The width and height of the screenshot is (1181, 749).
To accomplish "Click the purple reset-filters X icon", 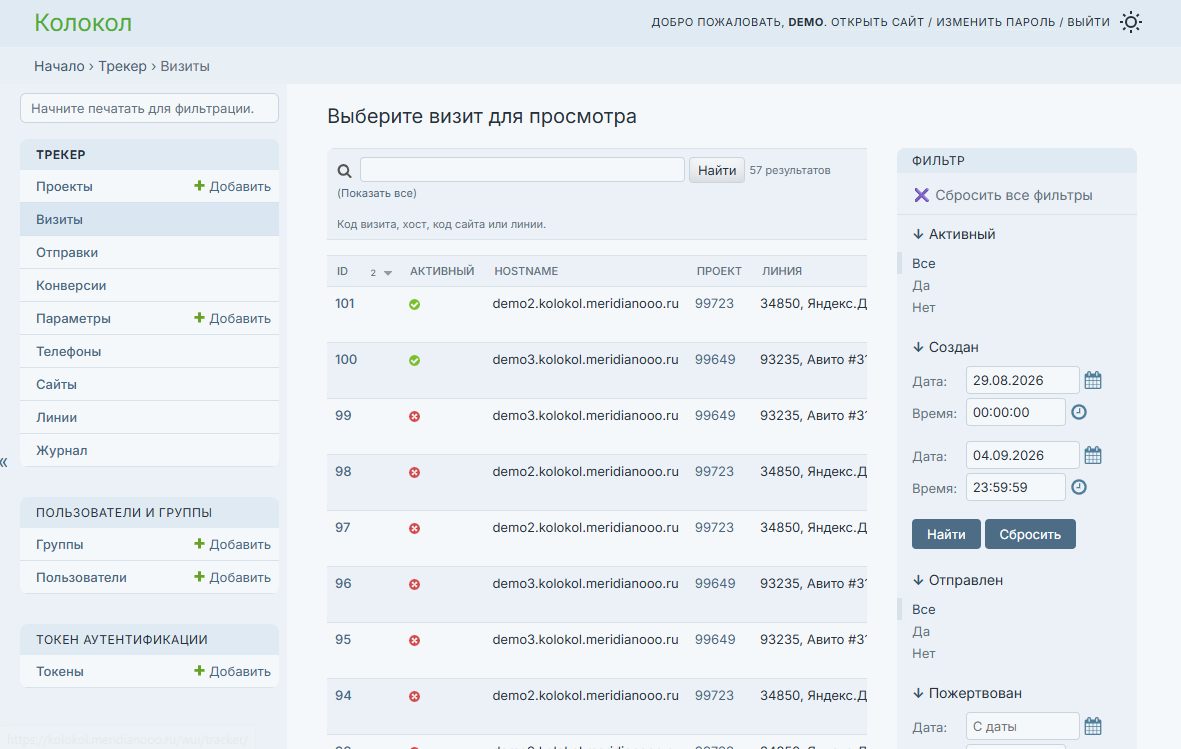I will tap(921, 195).
